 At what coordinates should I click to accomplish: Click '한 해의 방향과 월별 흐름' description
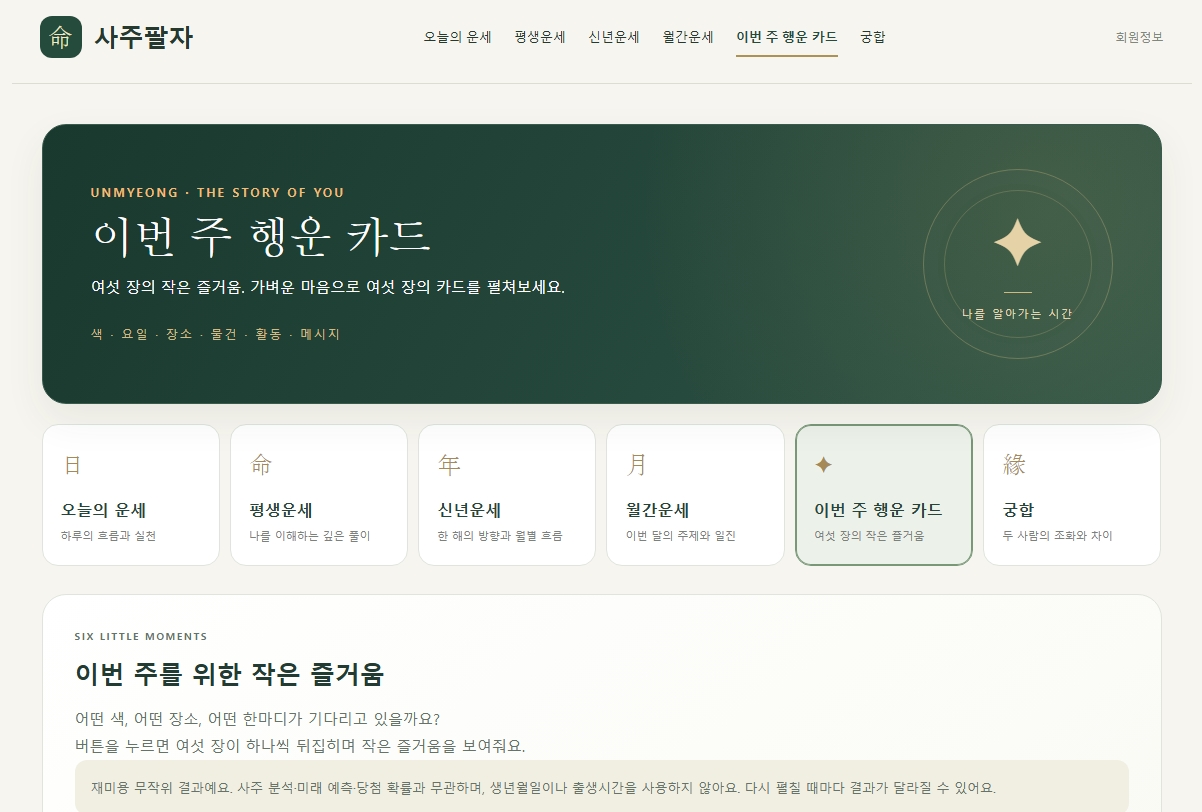click(x=500, y=536)
